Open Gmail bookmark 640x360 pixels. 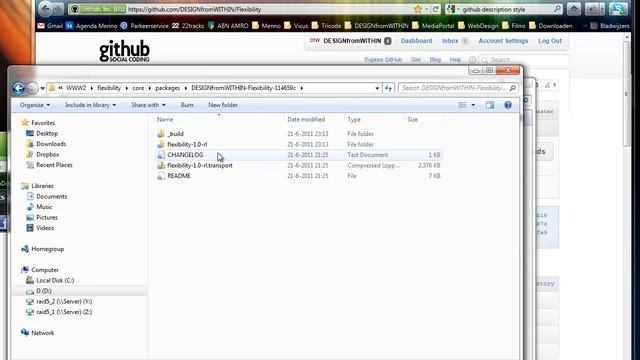[50, 26]
